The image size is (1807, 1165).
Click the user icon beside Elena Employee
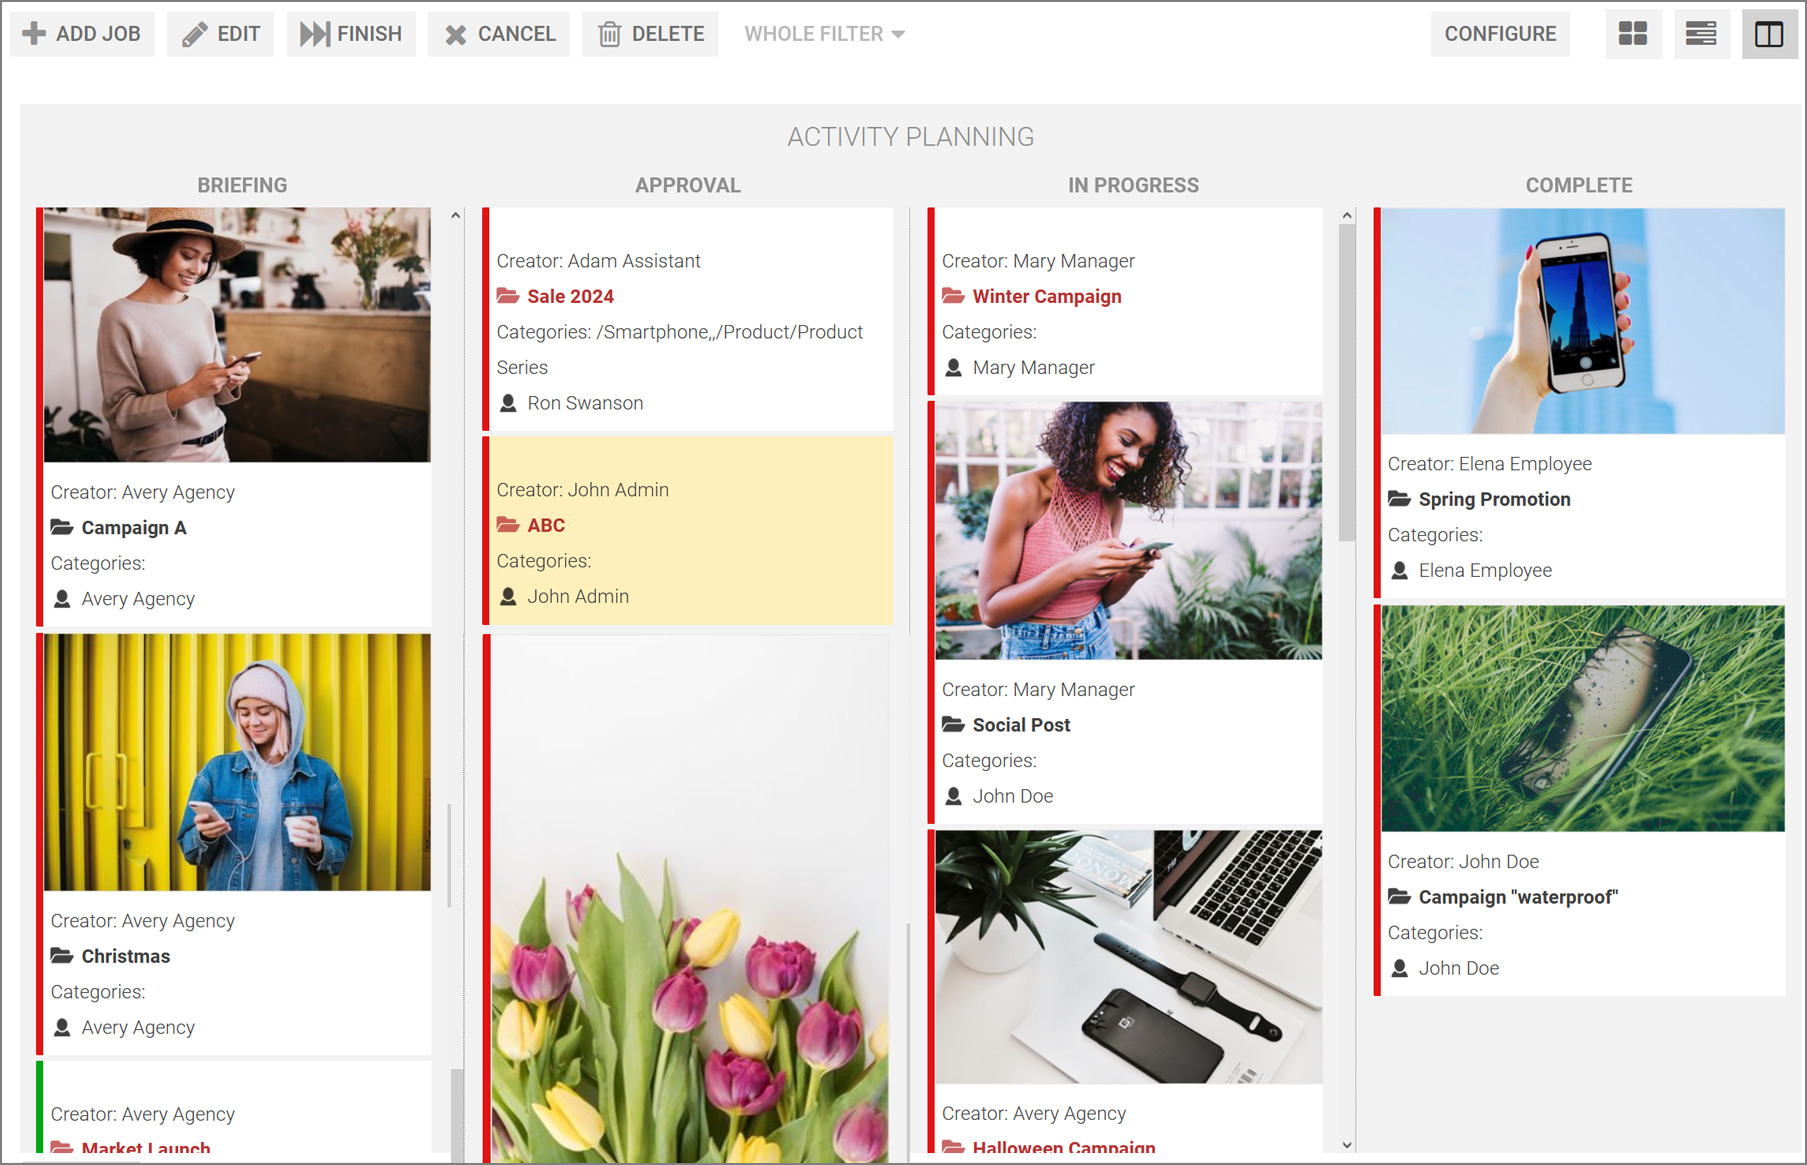click(x=1399, y=570)
